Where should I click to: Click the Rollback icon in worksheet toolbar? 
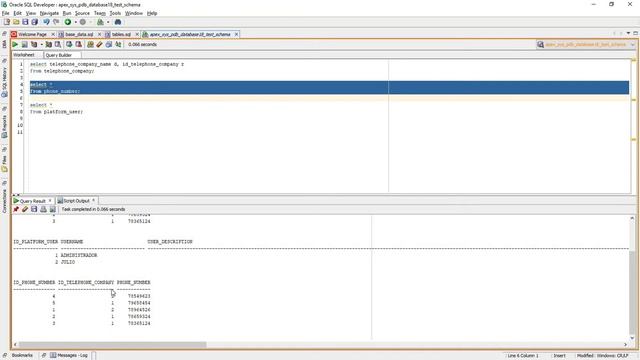(78, 44)
